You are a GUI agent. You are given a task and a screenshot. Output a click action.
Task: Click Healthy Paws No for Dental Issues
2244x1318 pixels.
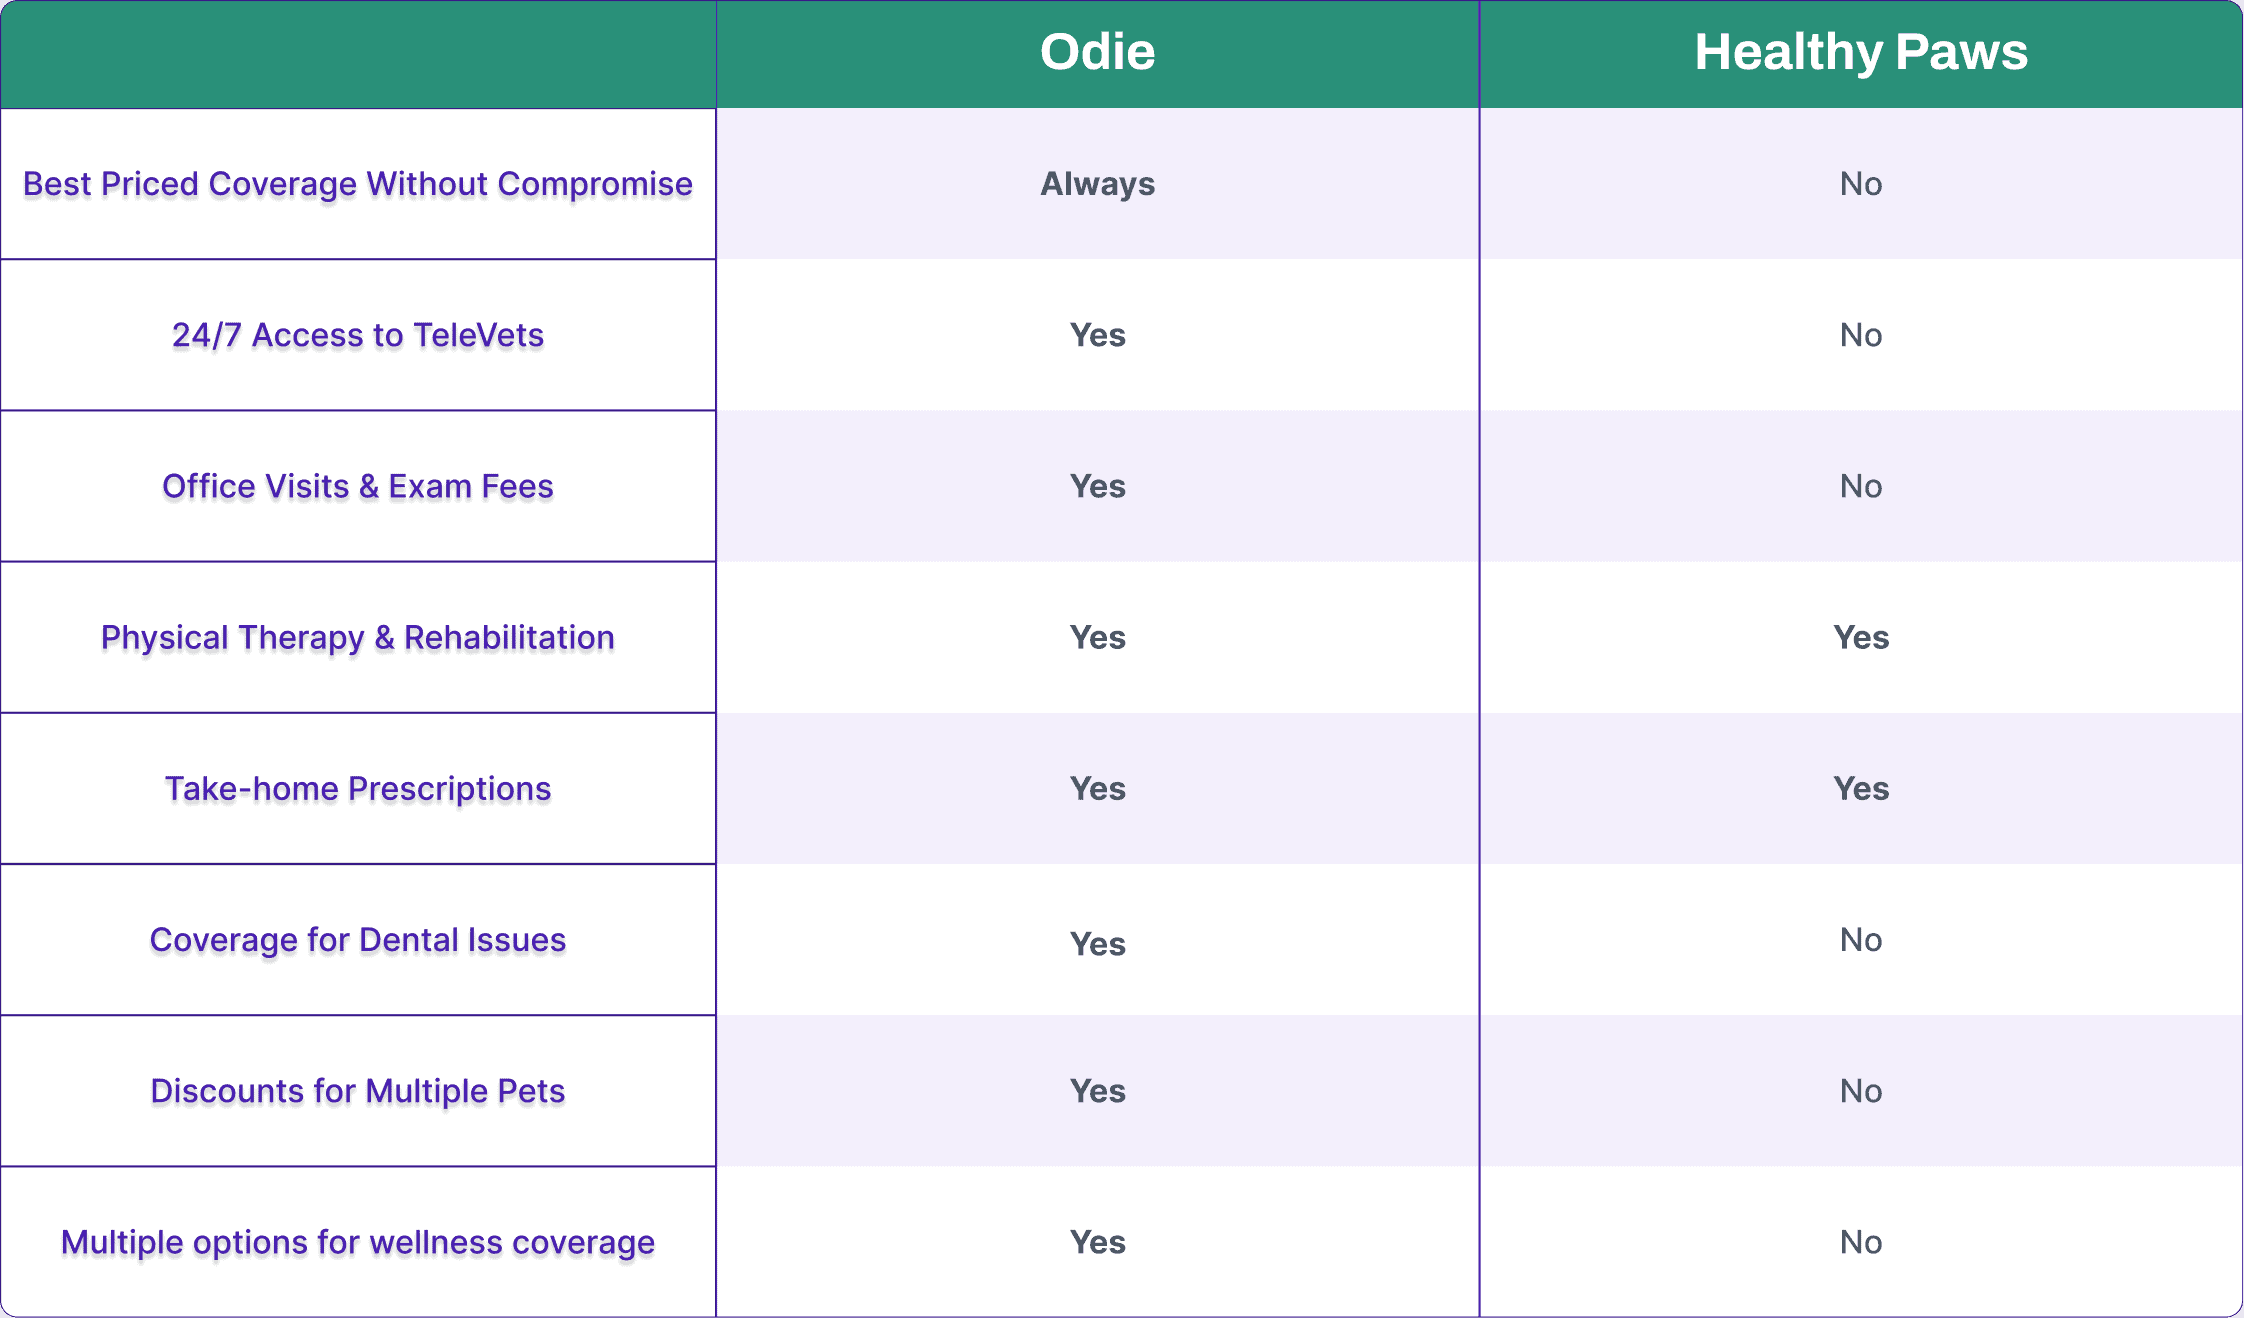tap(1860, 940)
